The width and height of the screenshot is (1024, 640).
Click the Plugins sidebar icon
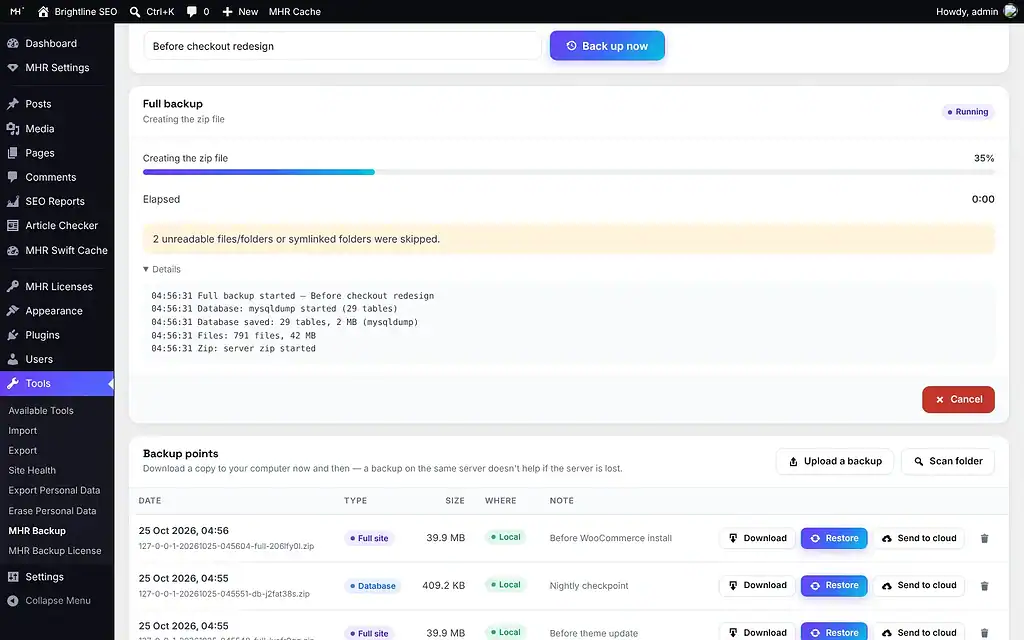tap(12, 335)
